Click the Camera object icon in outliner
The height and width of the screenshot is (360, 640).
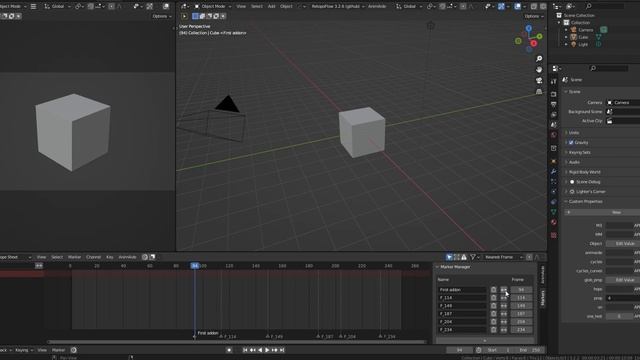coord(573,30)
